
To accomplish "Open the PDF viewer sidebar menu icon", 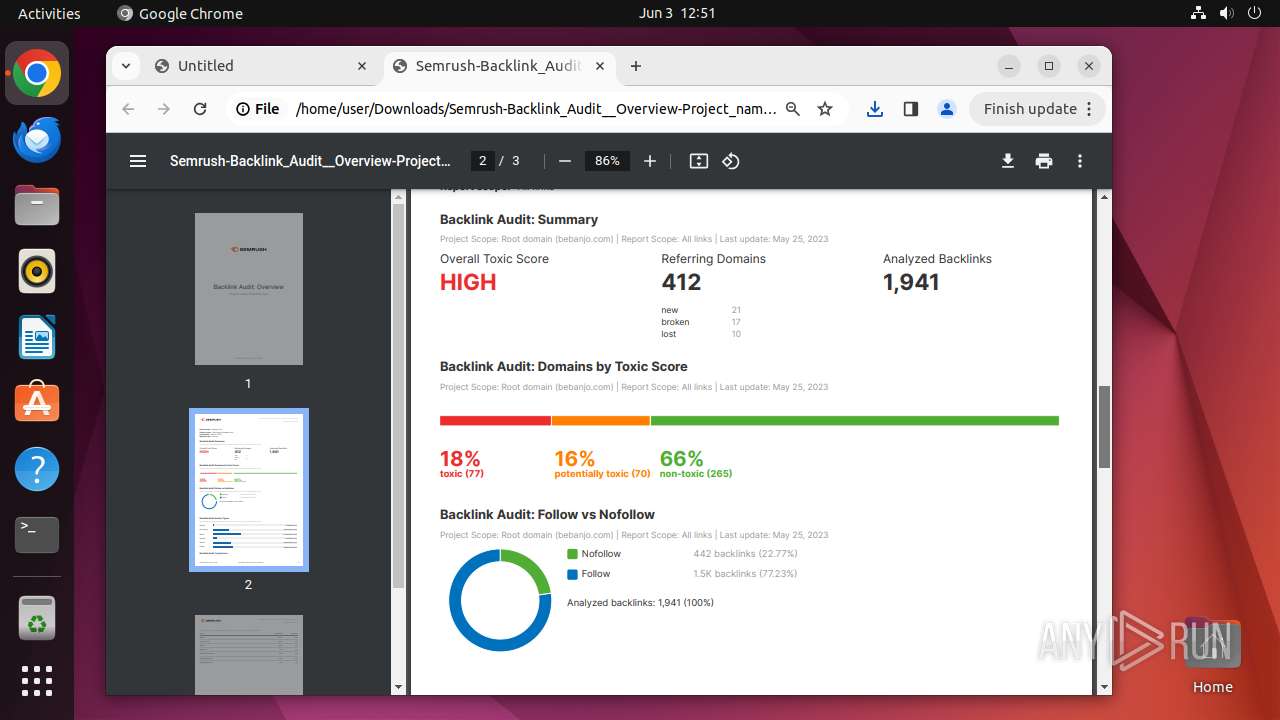I will [x=138, y=161].
